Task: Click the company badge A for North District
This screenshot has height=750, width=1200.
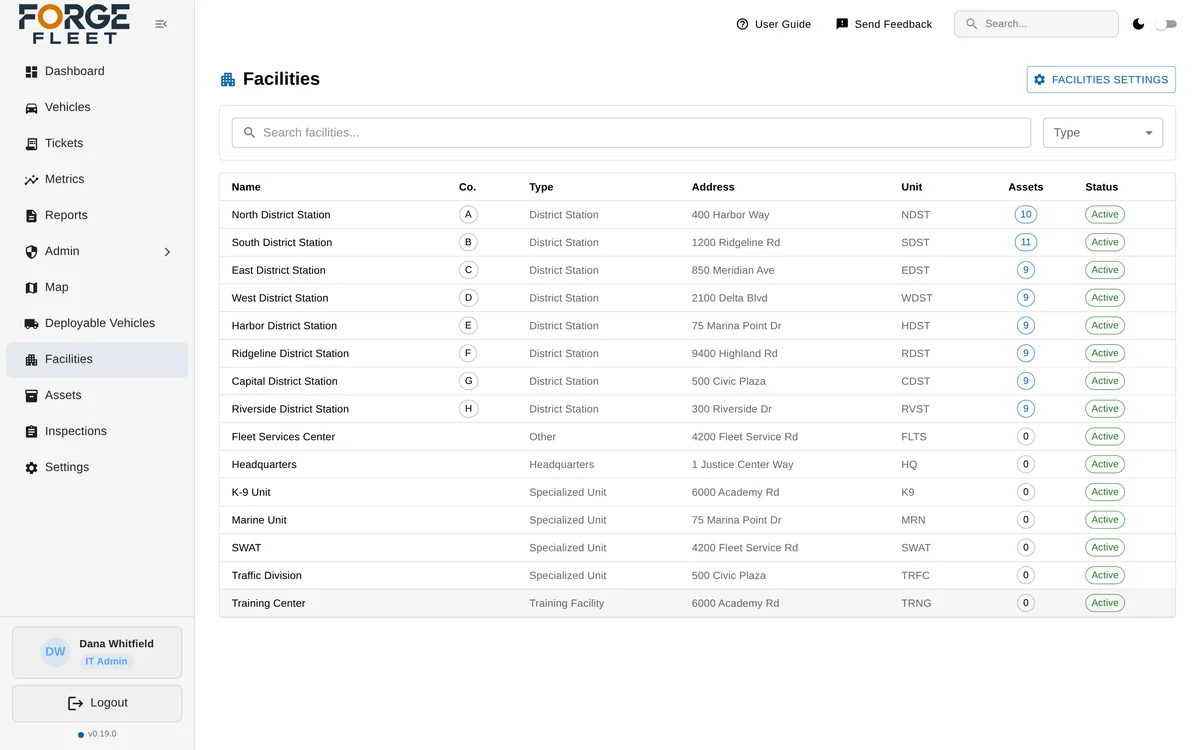Action: tap(468, 214)
